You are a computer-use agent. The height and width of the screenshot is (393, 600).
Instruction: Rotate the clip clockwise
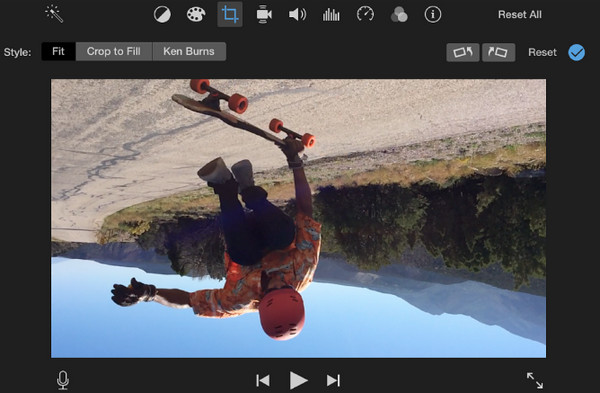[x=499, y=52]
